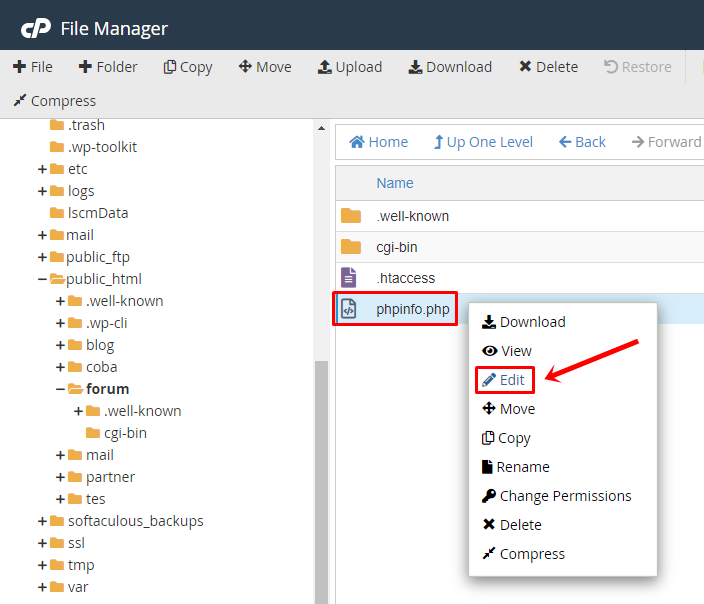The width and height of the screenshot is (704, 604).
Task: Click the Compress toolbar button
Action: pyautogui.click(x=55, y=101)
